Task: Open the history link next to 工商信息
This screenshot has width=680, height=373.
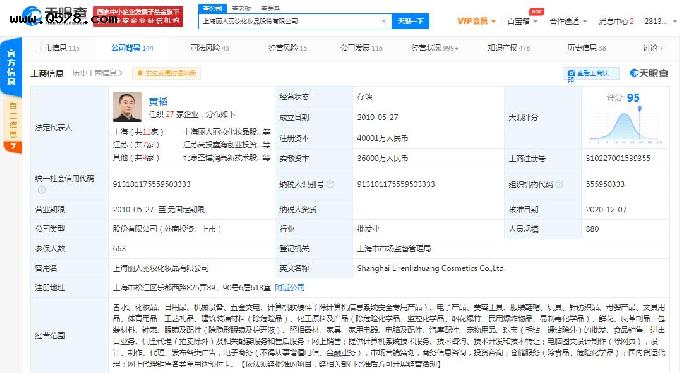Action: click(97, 73)
